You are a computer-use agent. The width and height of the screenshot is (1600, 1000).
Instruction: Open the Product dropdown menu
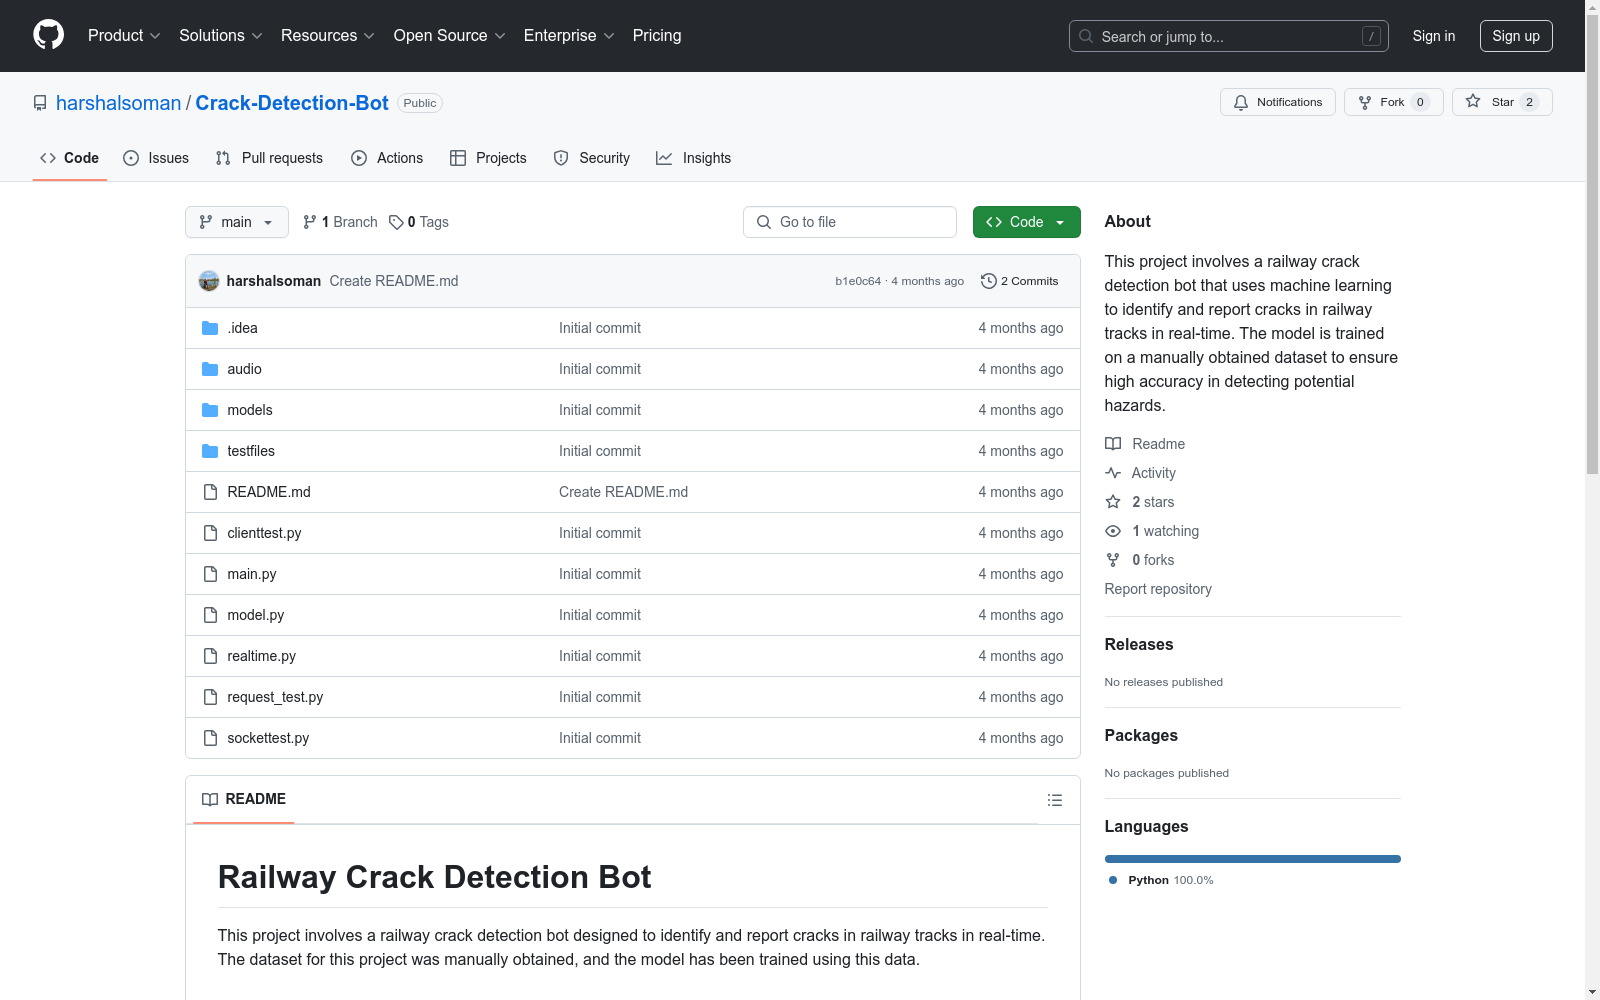pos(124,35)
